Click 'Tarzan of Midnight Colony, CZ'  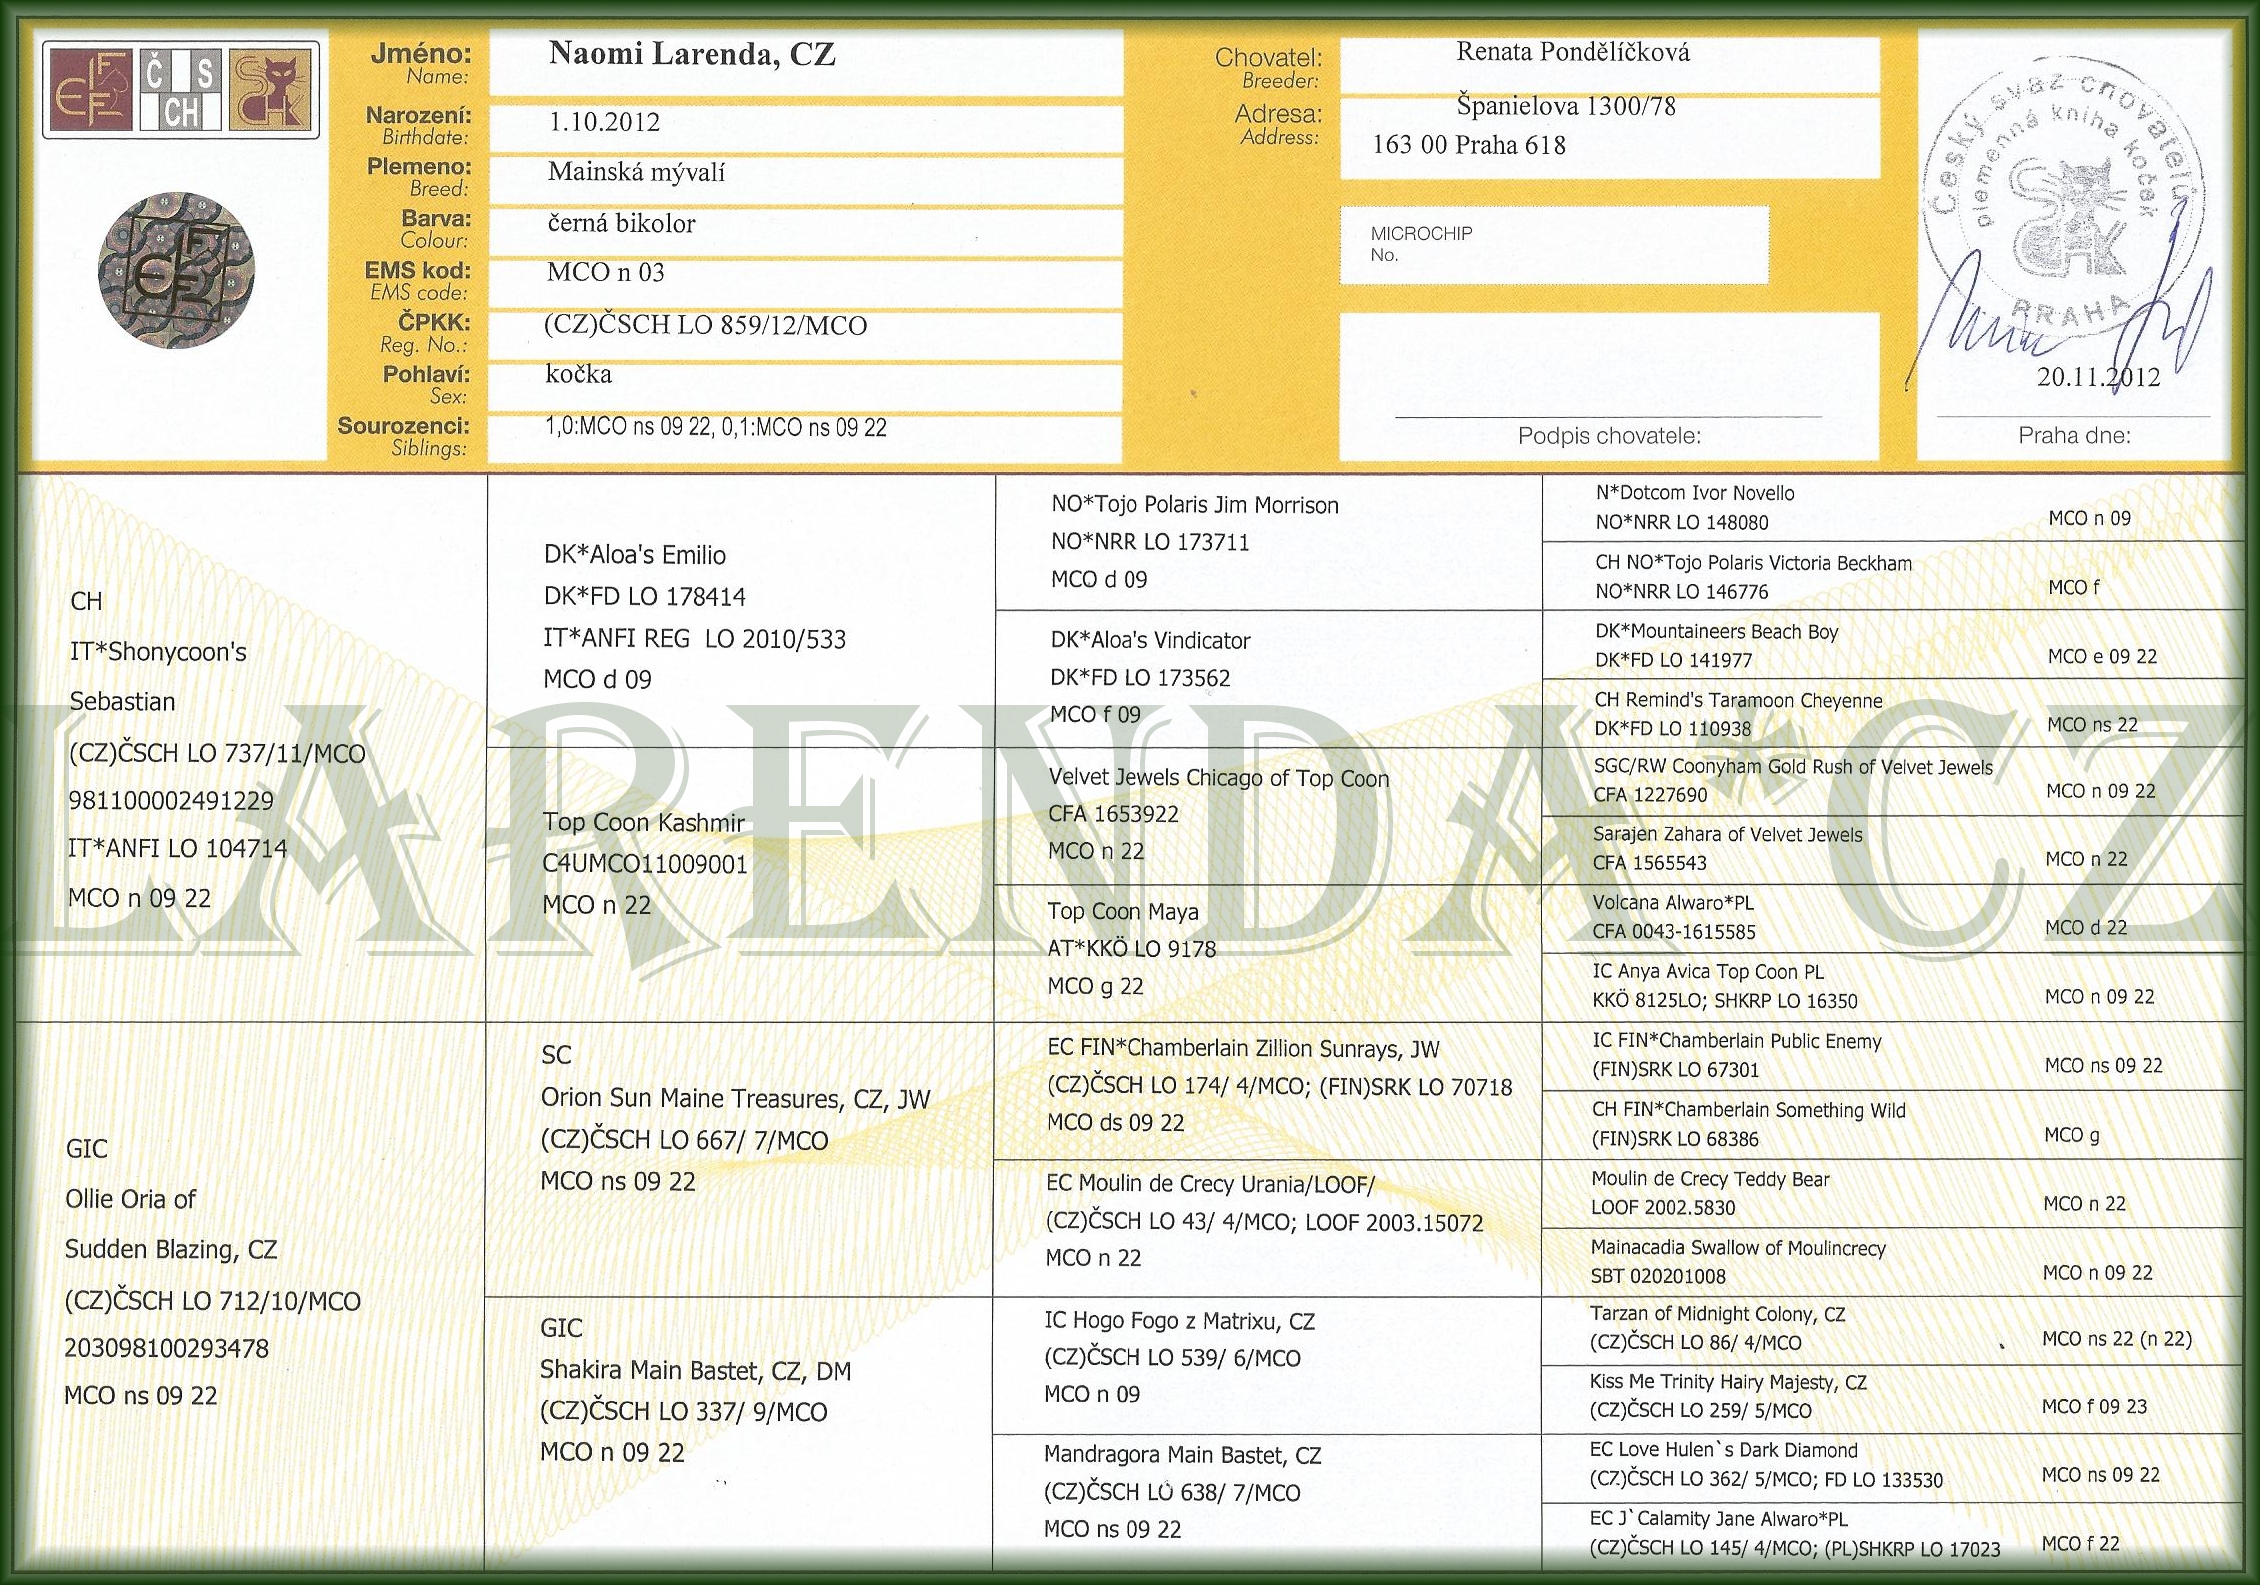1718,1315
